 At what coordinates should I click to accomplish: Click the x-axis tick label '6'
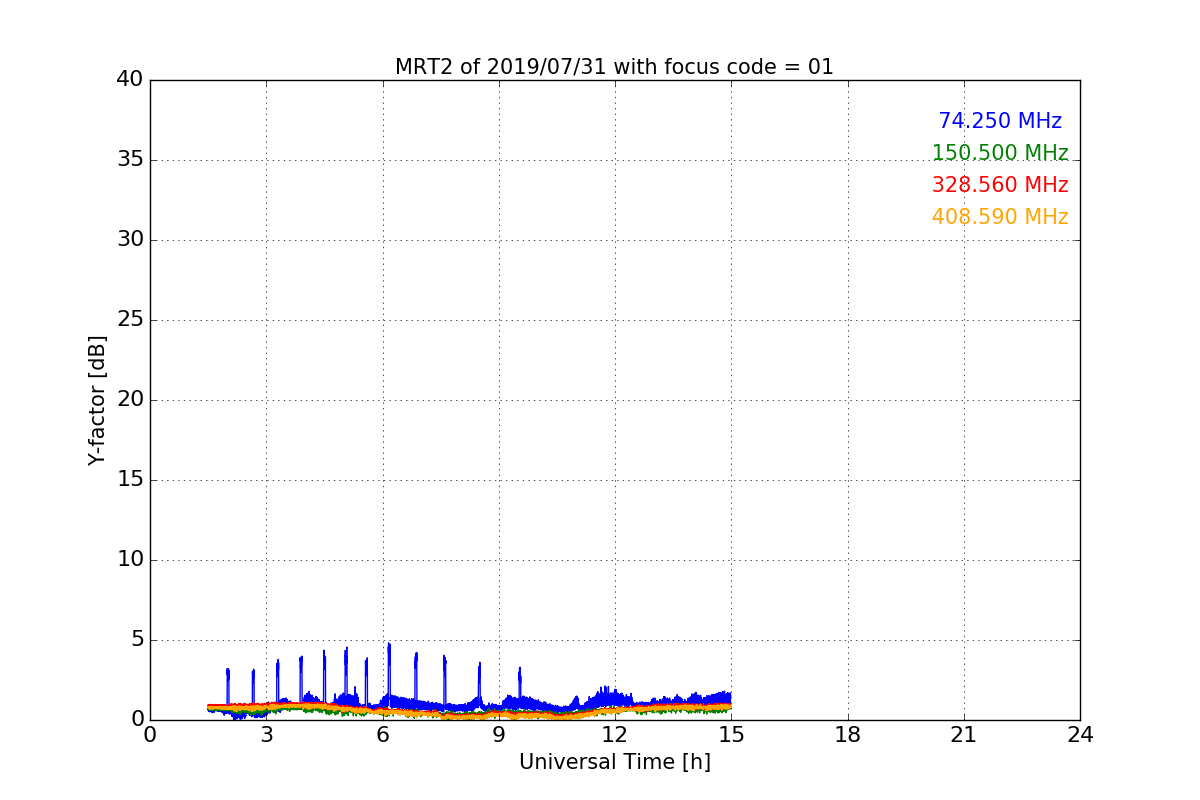tap(383, 735)
